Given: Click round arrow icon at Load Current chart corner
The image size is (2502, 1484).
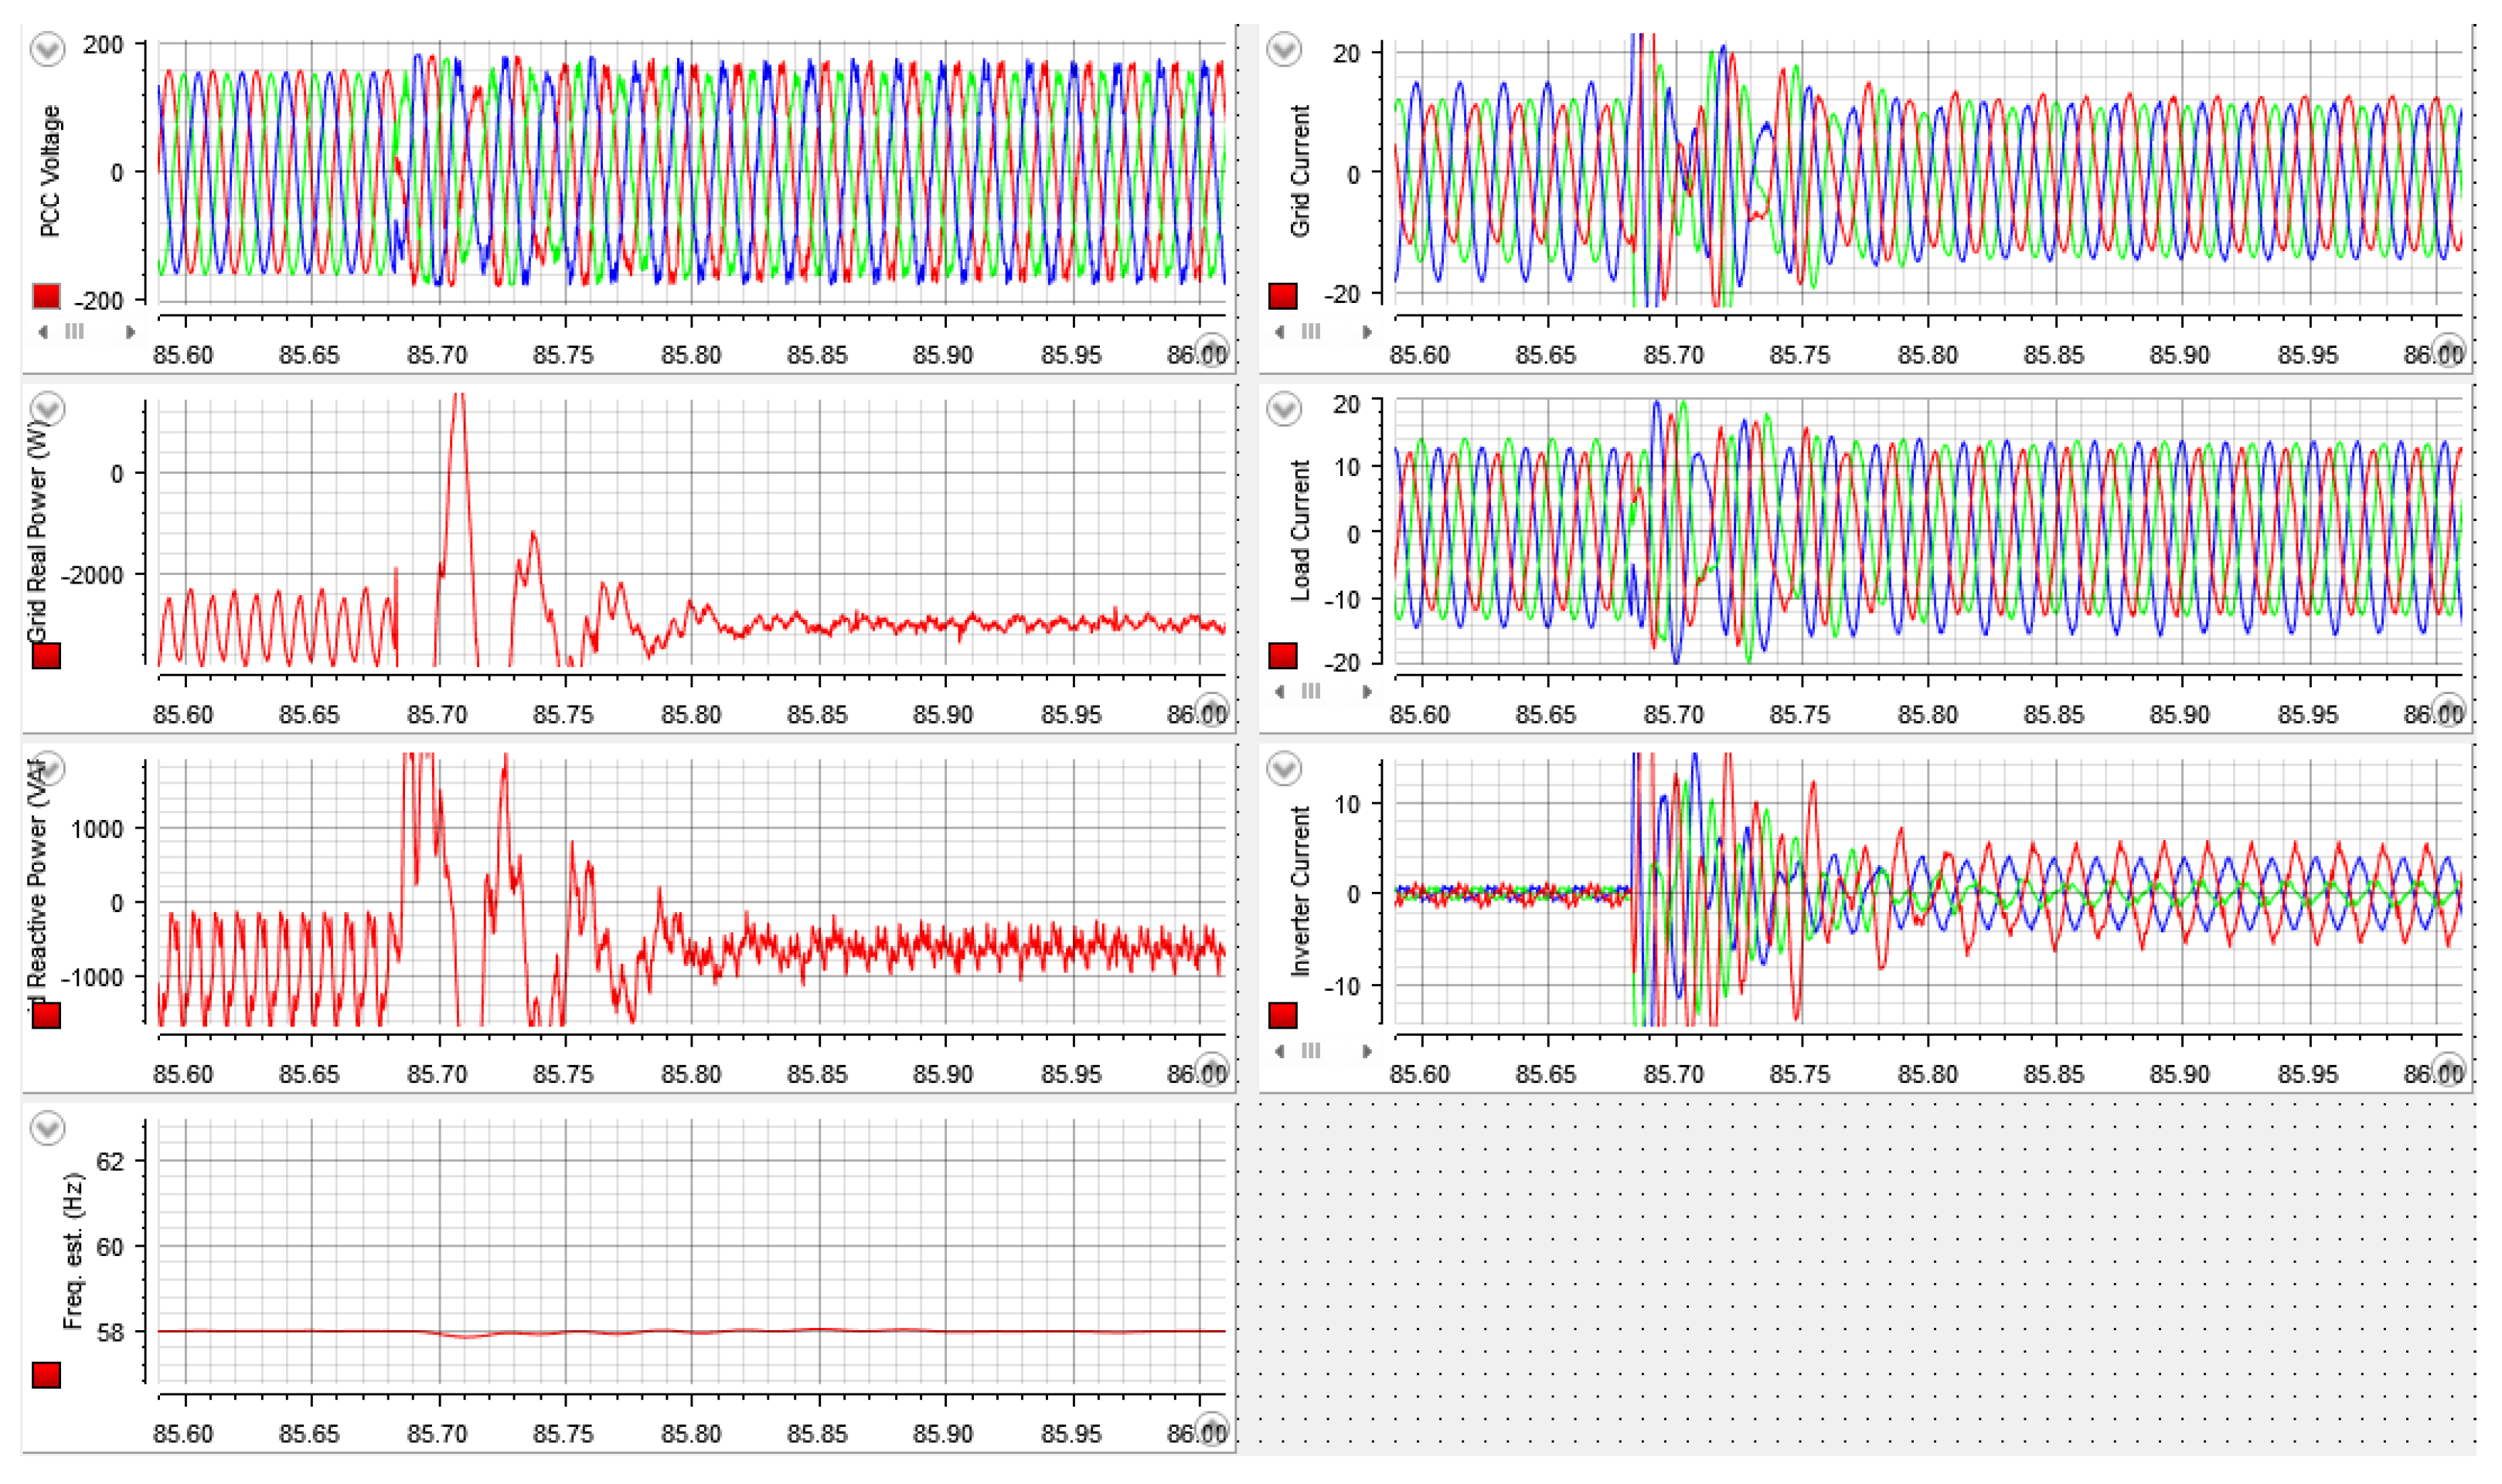Looking at the screenshot, I should (2448, 710).
